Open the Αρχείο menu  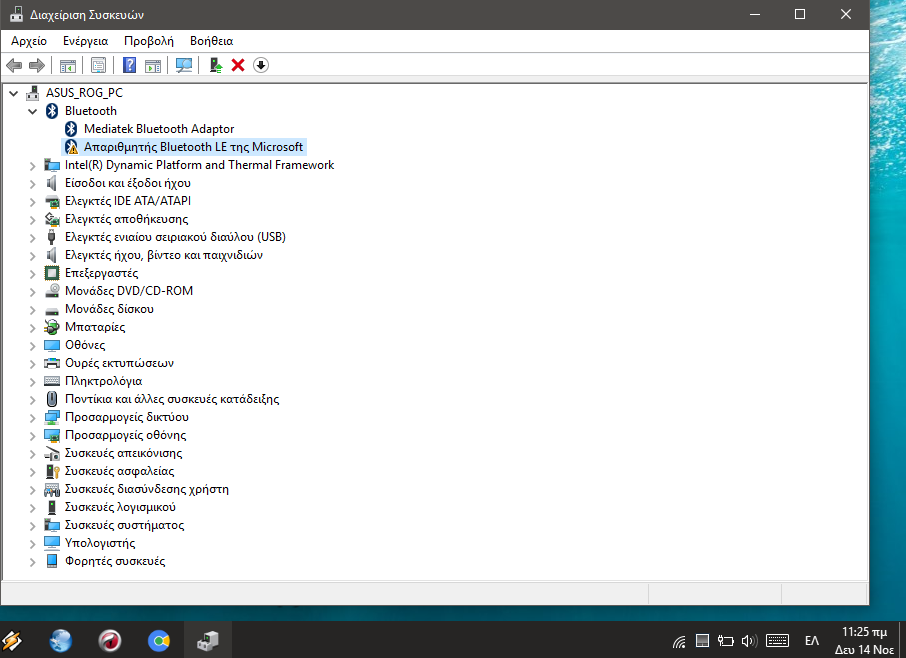(x=29, y=41)
